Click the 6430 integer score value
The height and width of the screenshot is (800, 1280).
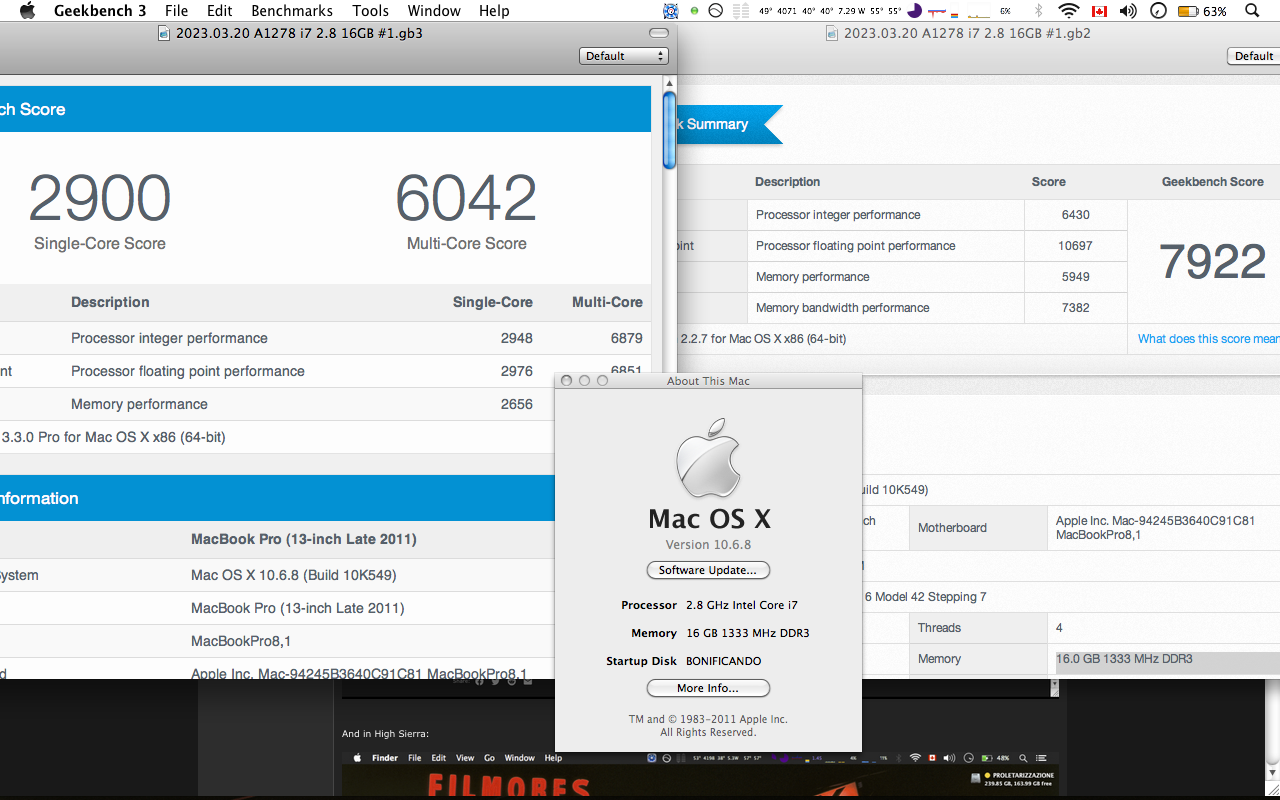click(1076, 215)
